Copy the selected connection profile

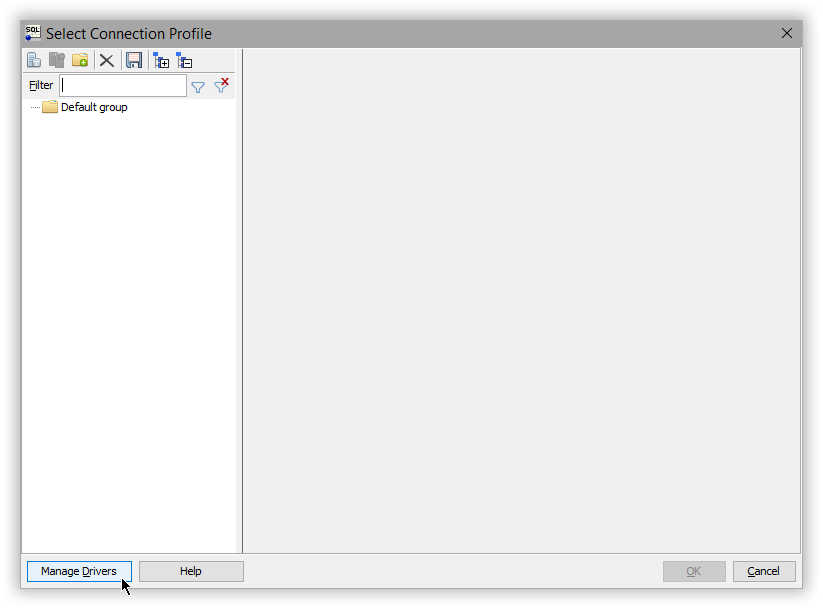[56, 60]
